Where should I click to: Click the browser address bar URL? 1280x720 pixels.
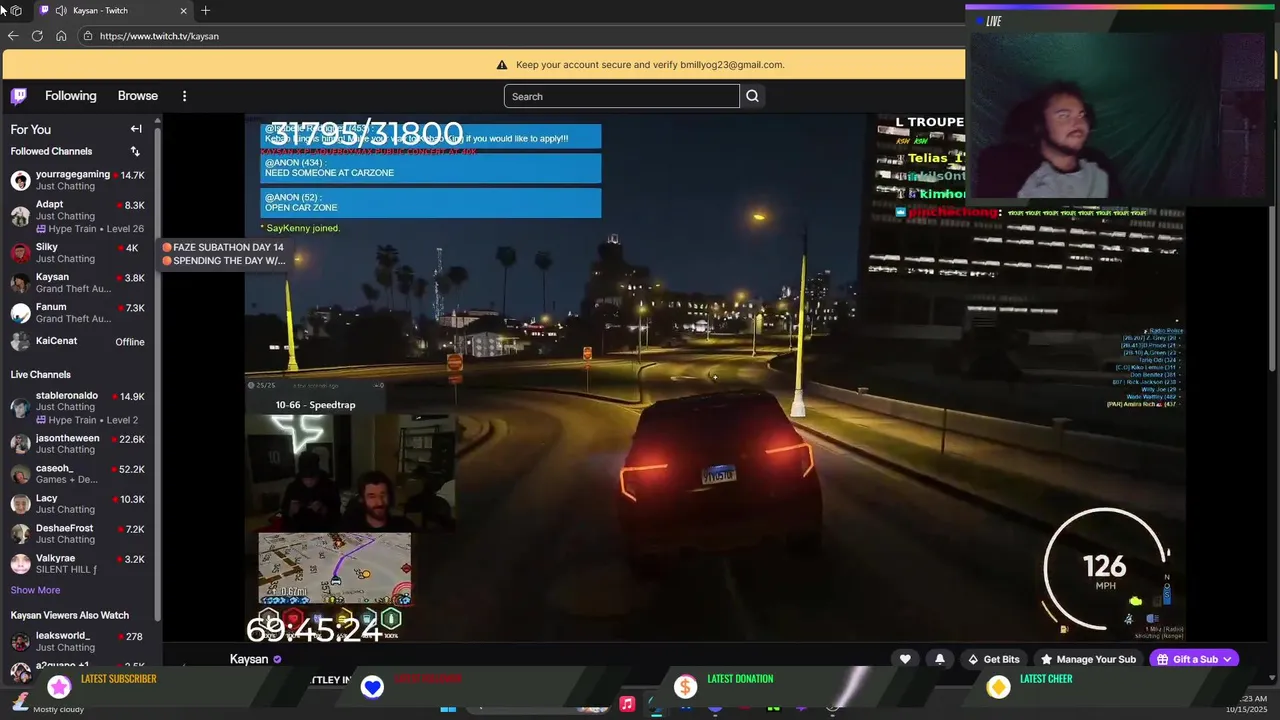click(x=159, y=36)
